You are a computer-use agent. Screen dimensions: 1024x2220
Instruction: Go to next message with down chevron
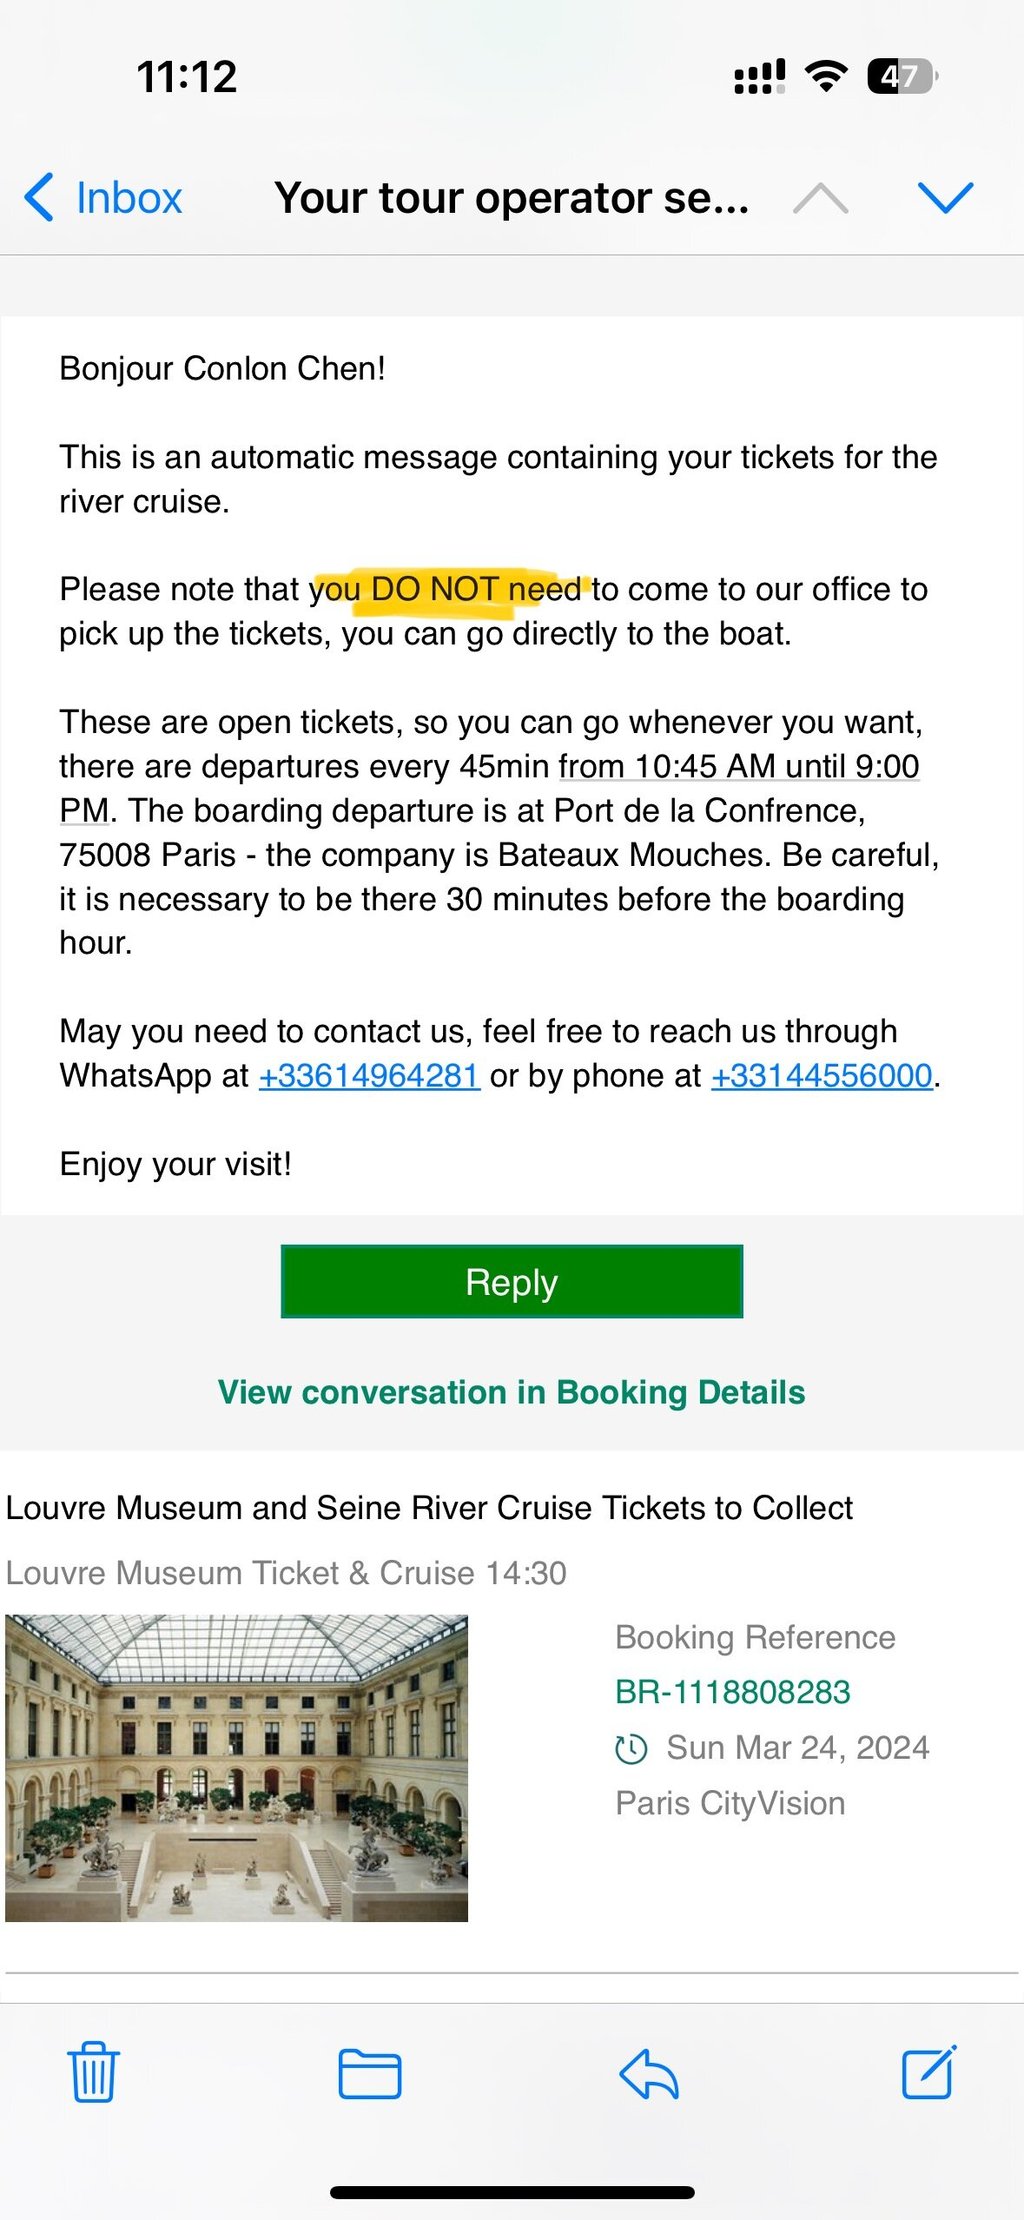click(x=945, y=198)
